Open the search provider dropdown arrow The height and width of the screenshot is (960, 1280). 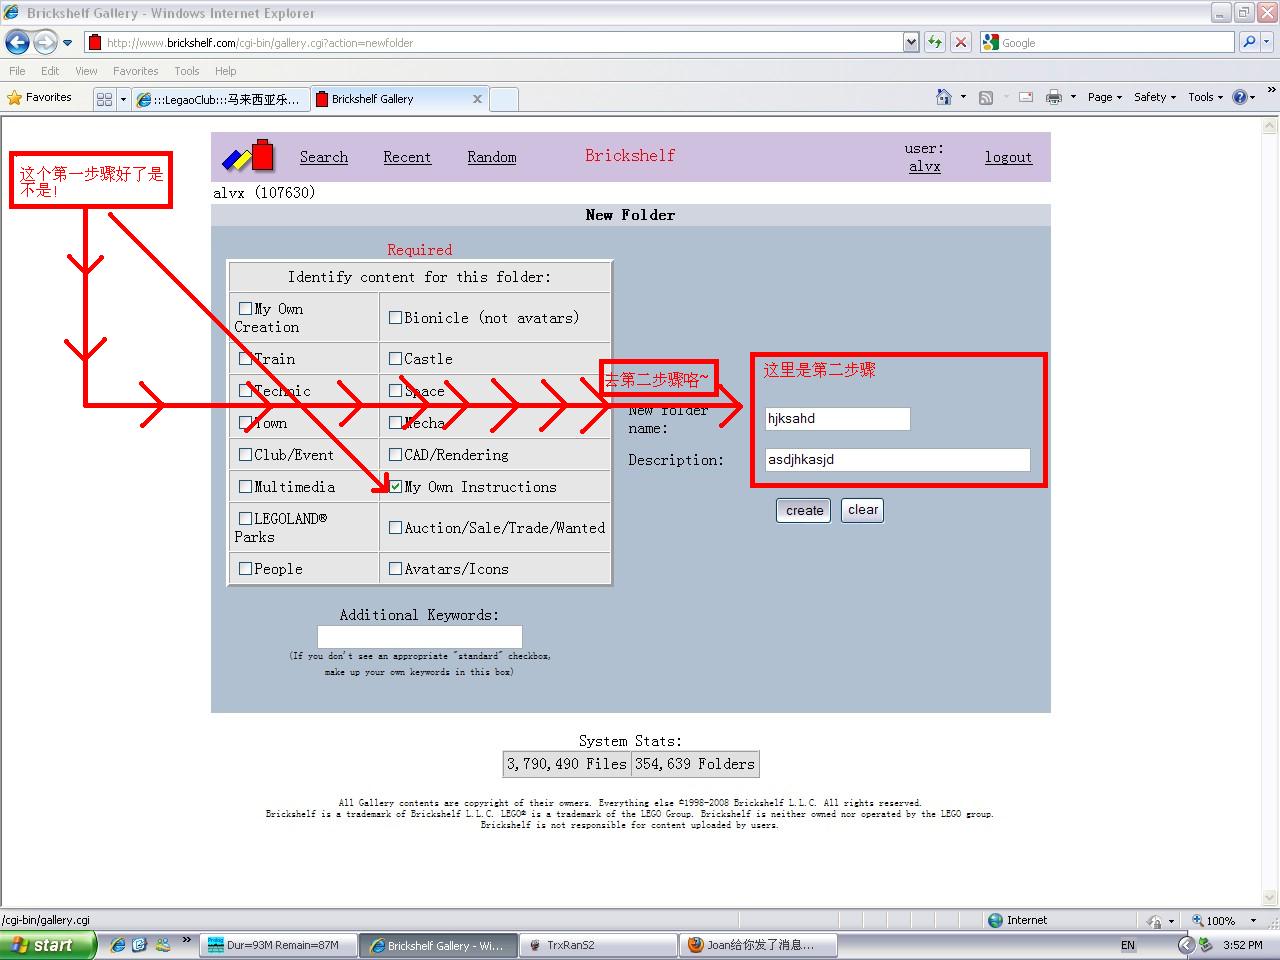point(1267,42)
